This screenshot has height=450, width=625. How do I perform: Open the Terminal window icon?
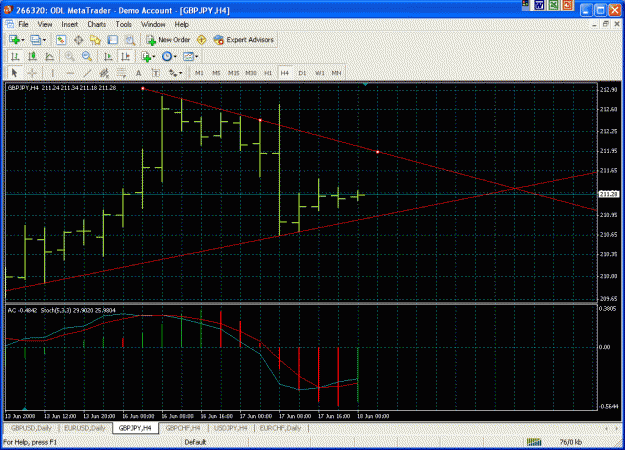[x=112, y=40]
